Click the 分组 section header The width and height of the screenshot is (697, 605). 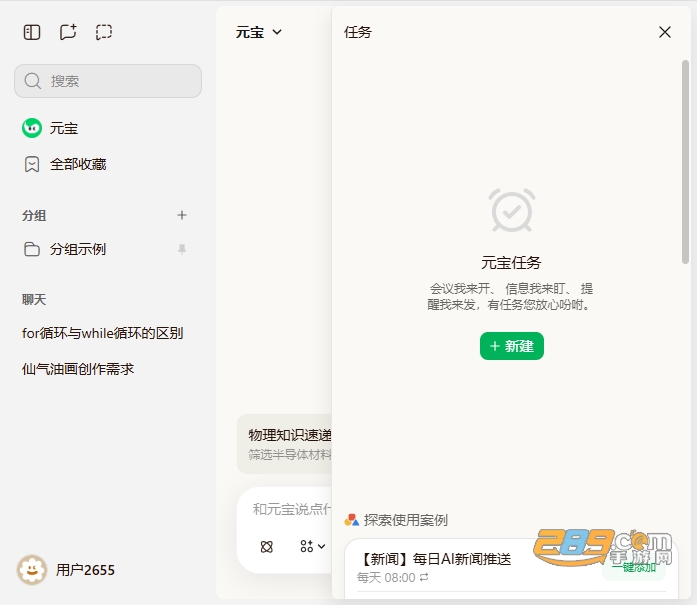(34, 216)
